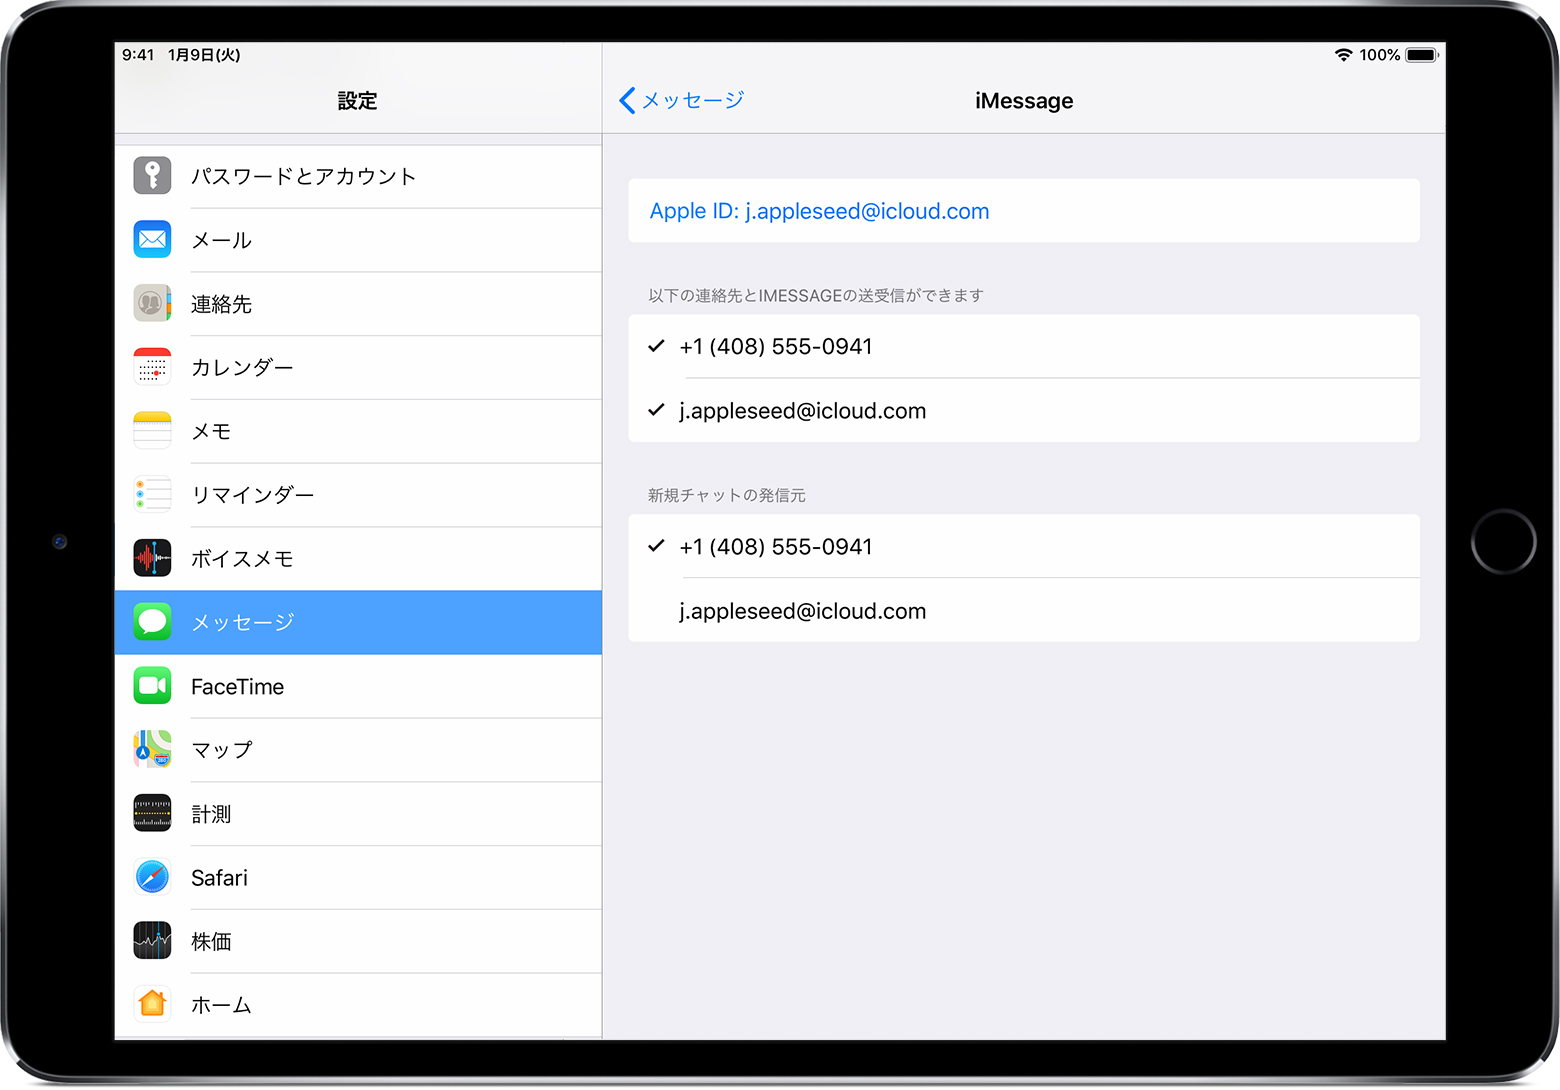Tap the Mail envelope icon
1560x1090 pixels.
(x=152, y=240)
